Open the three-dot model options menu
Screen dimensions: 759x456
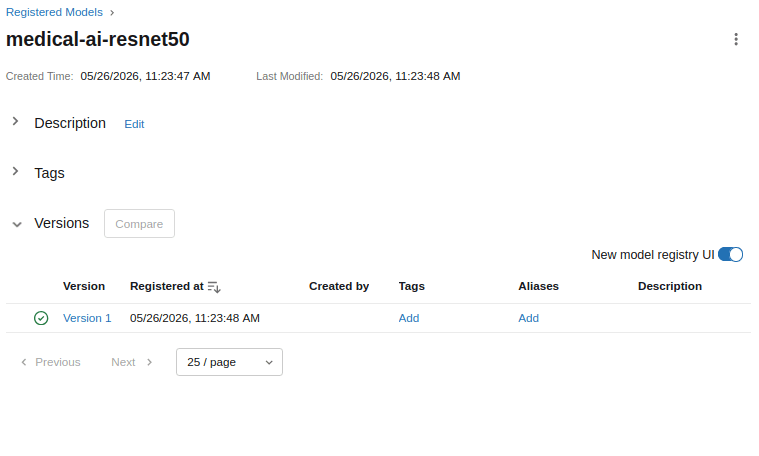click(736, 39)
